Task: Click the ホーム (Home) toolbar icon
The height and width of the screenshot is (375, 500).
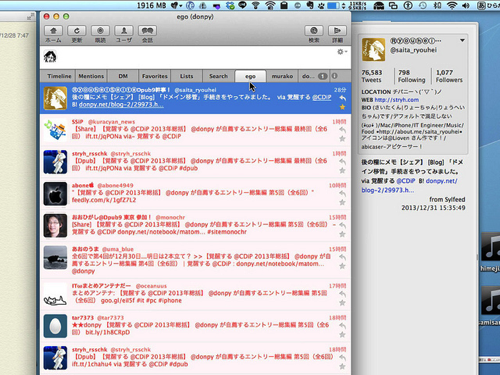Action: tap(53, 31)
